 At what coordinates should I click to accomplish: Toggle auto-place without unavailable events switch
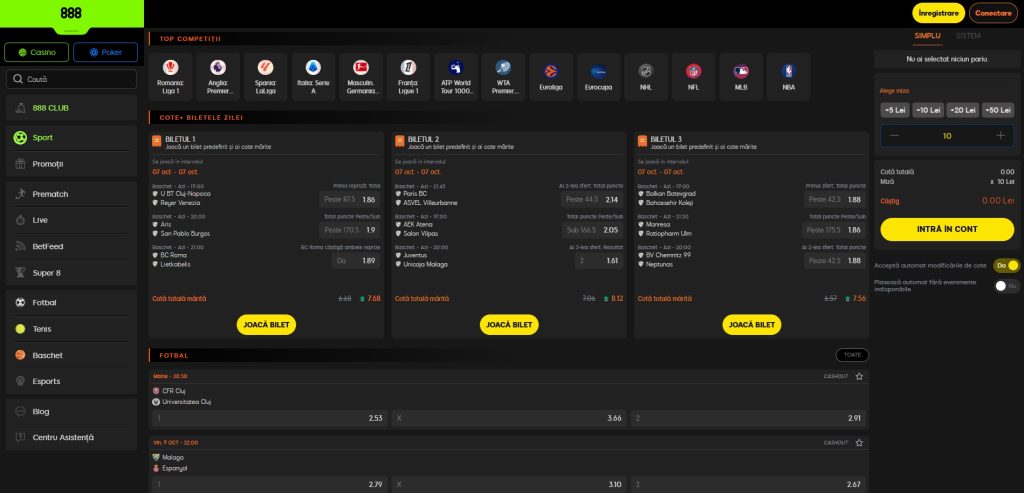click(x=1006, y=285)
